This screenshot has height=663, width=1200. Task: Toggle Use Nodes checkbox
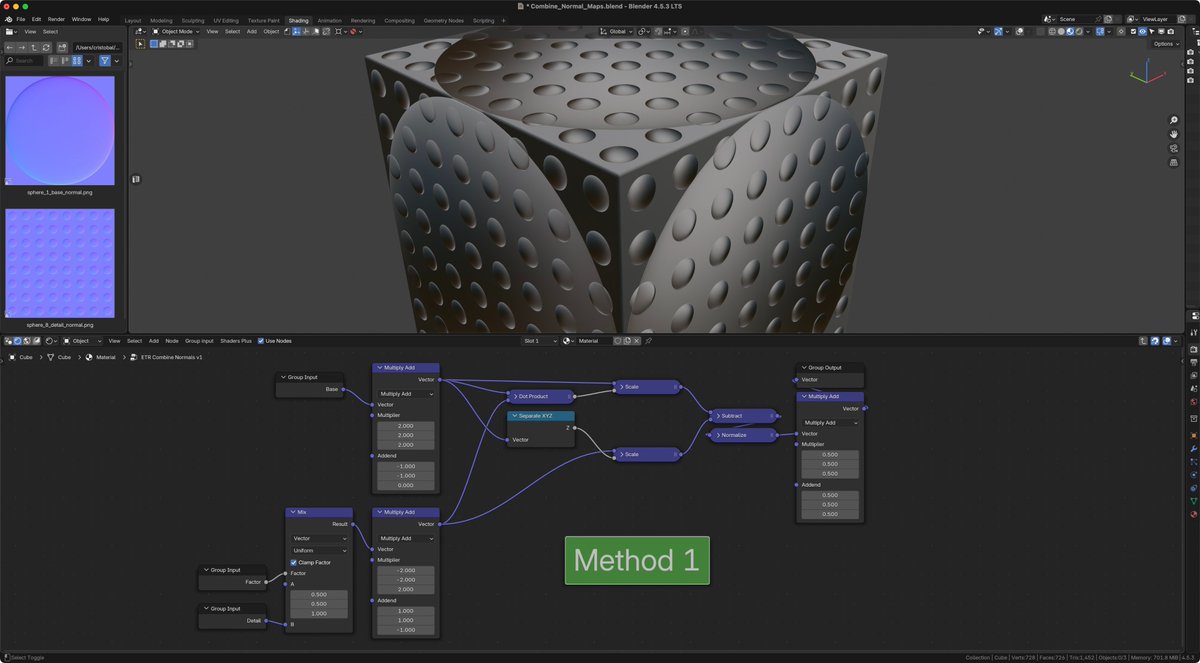(261, 341)
